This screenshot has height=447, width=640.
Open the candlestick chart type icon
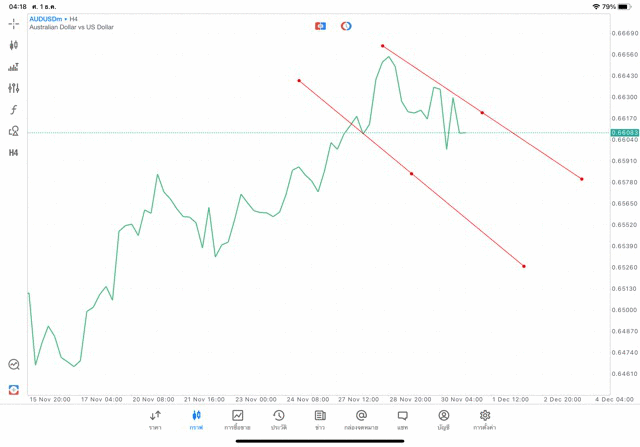14,45
